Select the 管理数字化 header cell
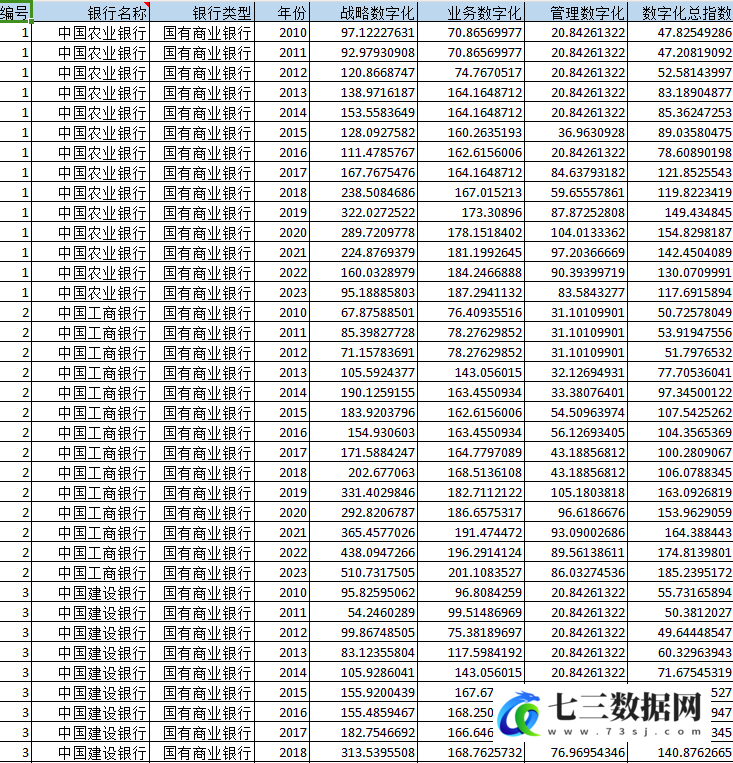The width and height of the screenshot is (733, 763). 576,12
